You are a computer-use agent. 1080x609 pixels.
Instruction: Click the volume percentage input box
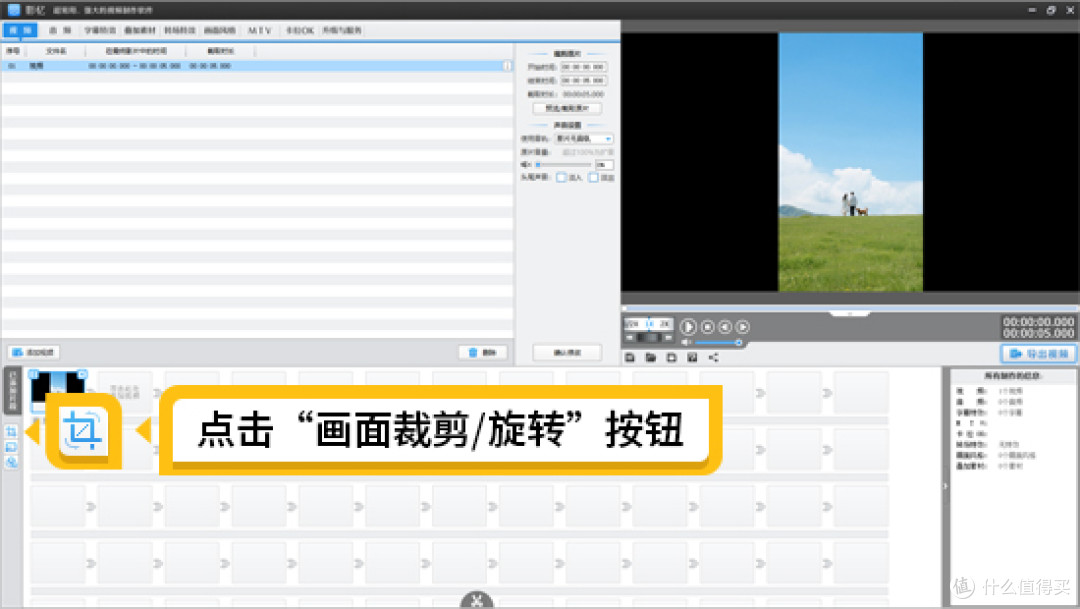pyautogui.click(x=603, y=165)
